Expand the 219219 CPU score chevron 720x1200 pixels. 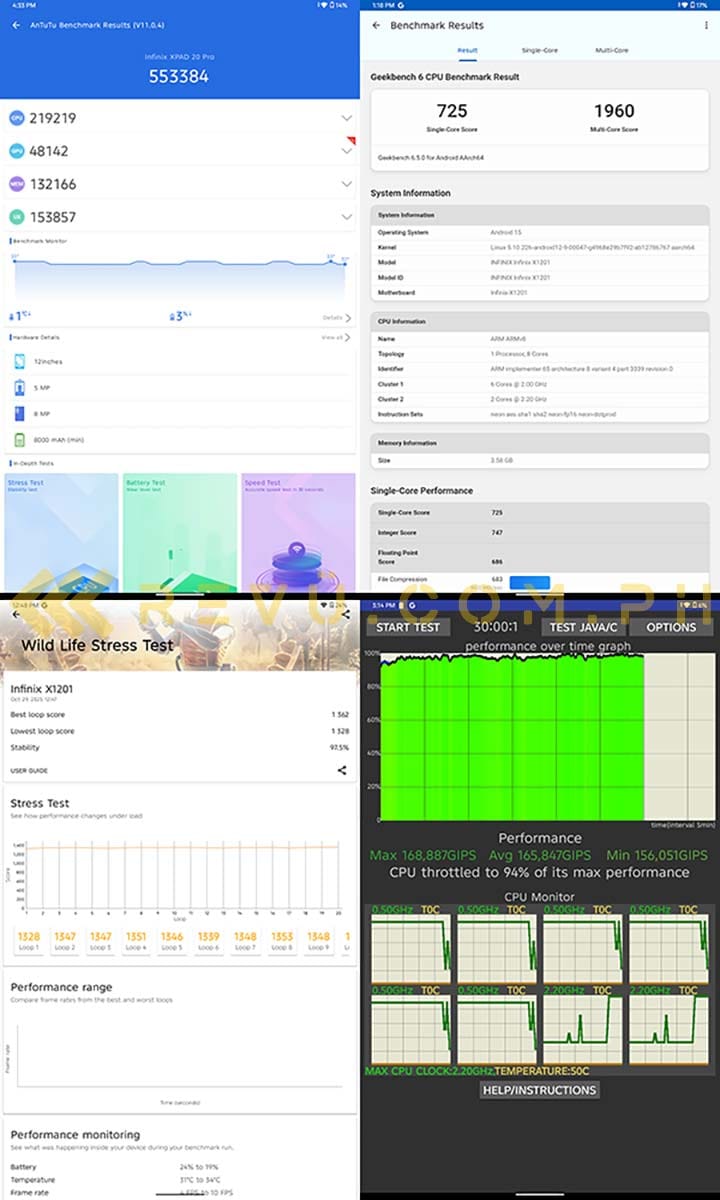[346, 118]
